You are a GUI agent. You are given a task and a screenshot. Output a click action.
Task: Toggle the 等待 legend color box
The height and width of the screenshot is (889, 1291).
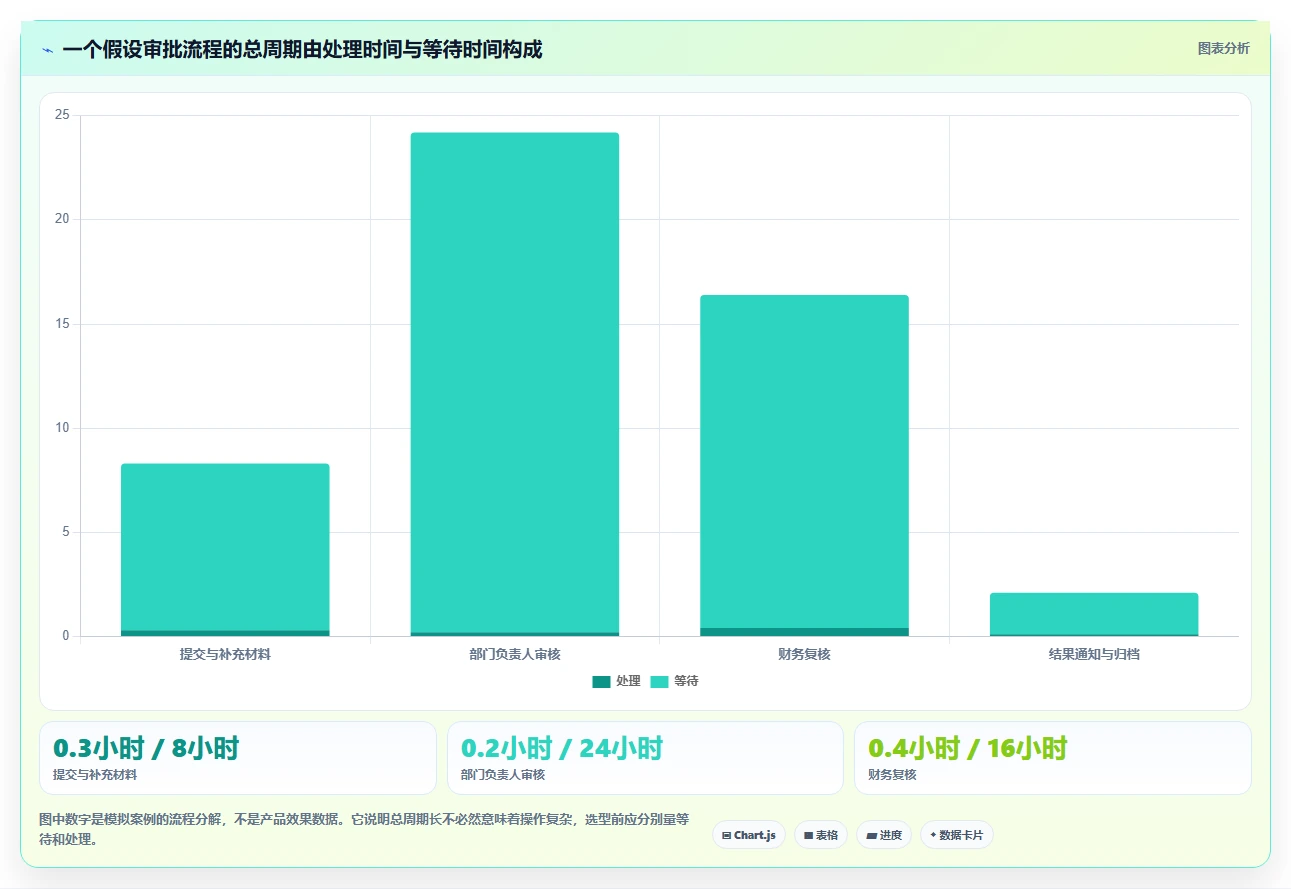[659, 681]
